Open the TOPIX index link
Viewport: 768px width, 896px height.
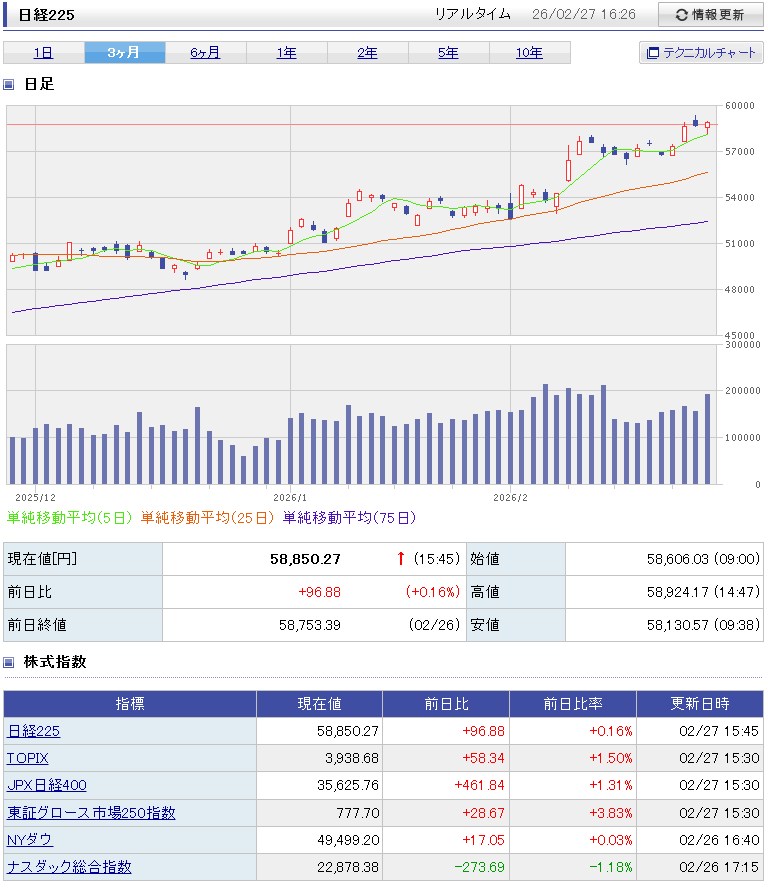point(28,758)
